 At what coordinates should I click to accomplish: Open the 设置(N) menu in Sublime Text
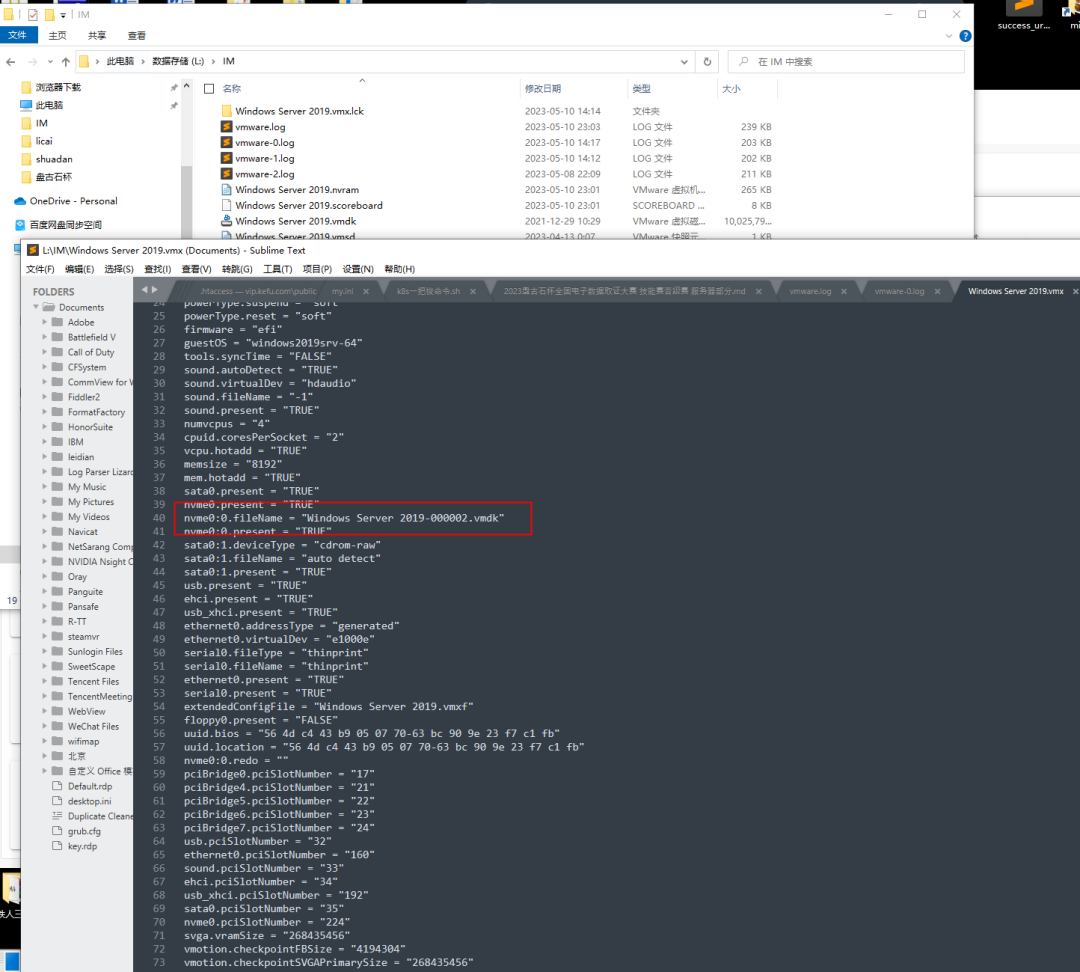click(x=358, y=269)
